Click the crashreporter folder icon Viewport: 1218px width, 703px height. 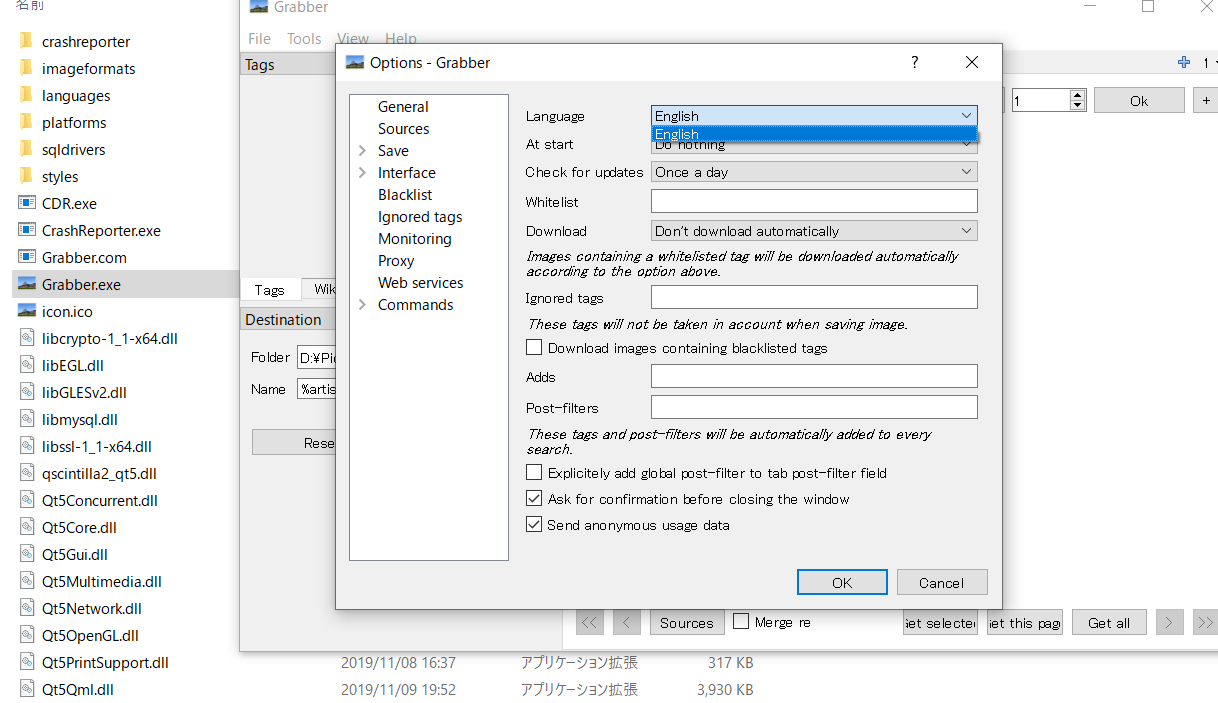26,42
